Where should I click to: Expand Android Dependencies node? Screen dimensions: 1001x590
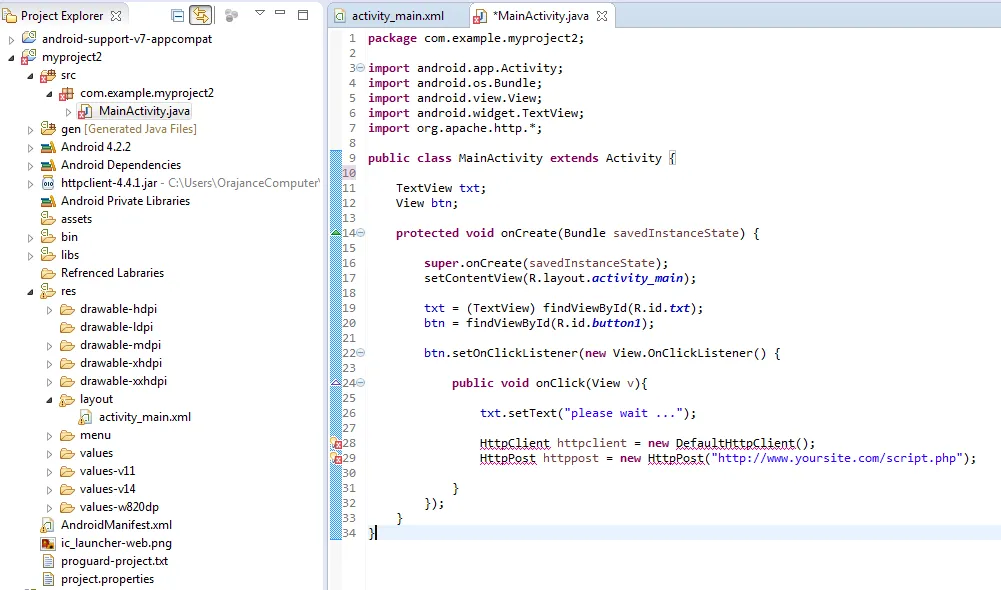pos(30,165)
